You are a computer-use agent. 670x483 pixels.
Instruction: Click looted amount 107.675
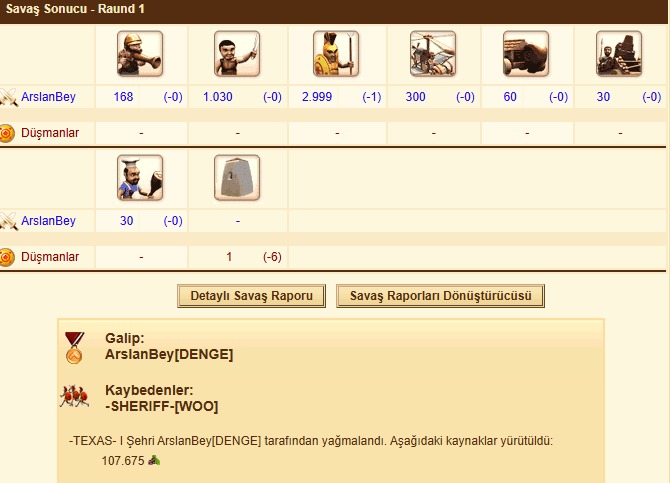[x=123, y=461]
